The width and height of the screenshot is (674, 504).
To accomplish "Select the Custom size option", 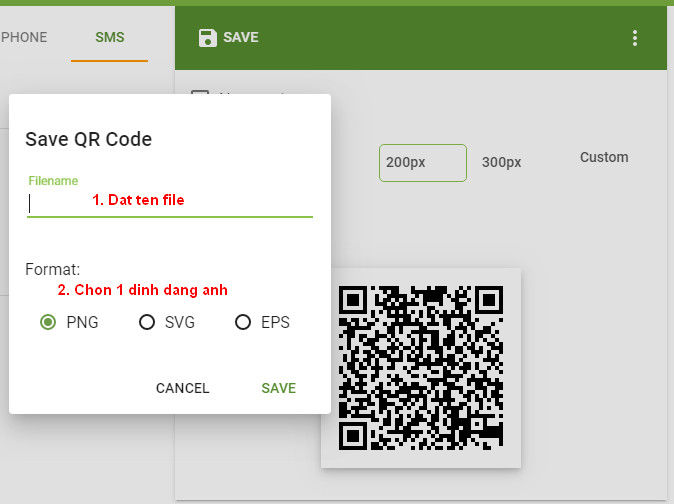I will click(x=604, y=157).
